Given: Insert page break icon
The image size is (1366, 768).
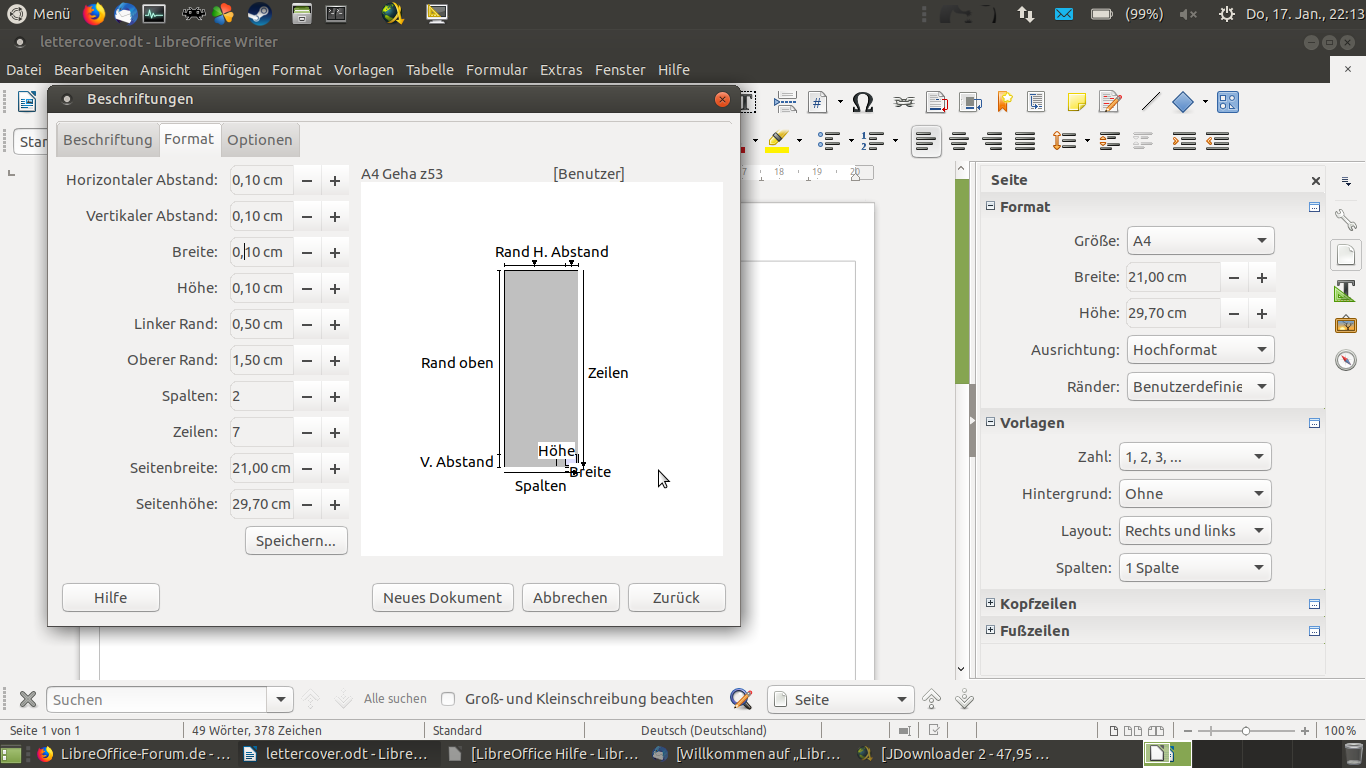Looking at the screenshot, I should point(785,102).
